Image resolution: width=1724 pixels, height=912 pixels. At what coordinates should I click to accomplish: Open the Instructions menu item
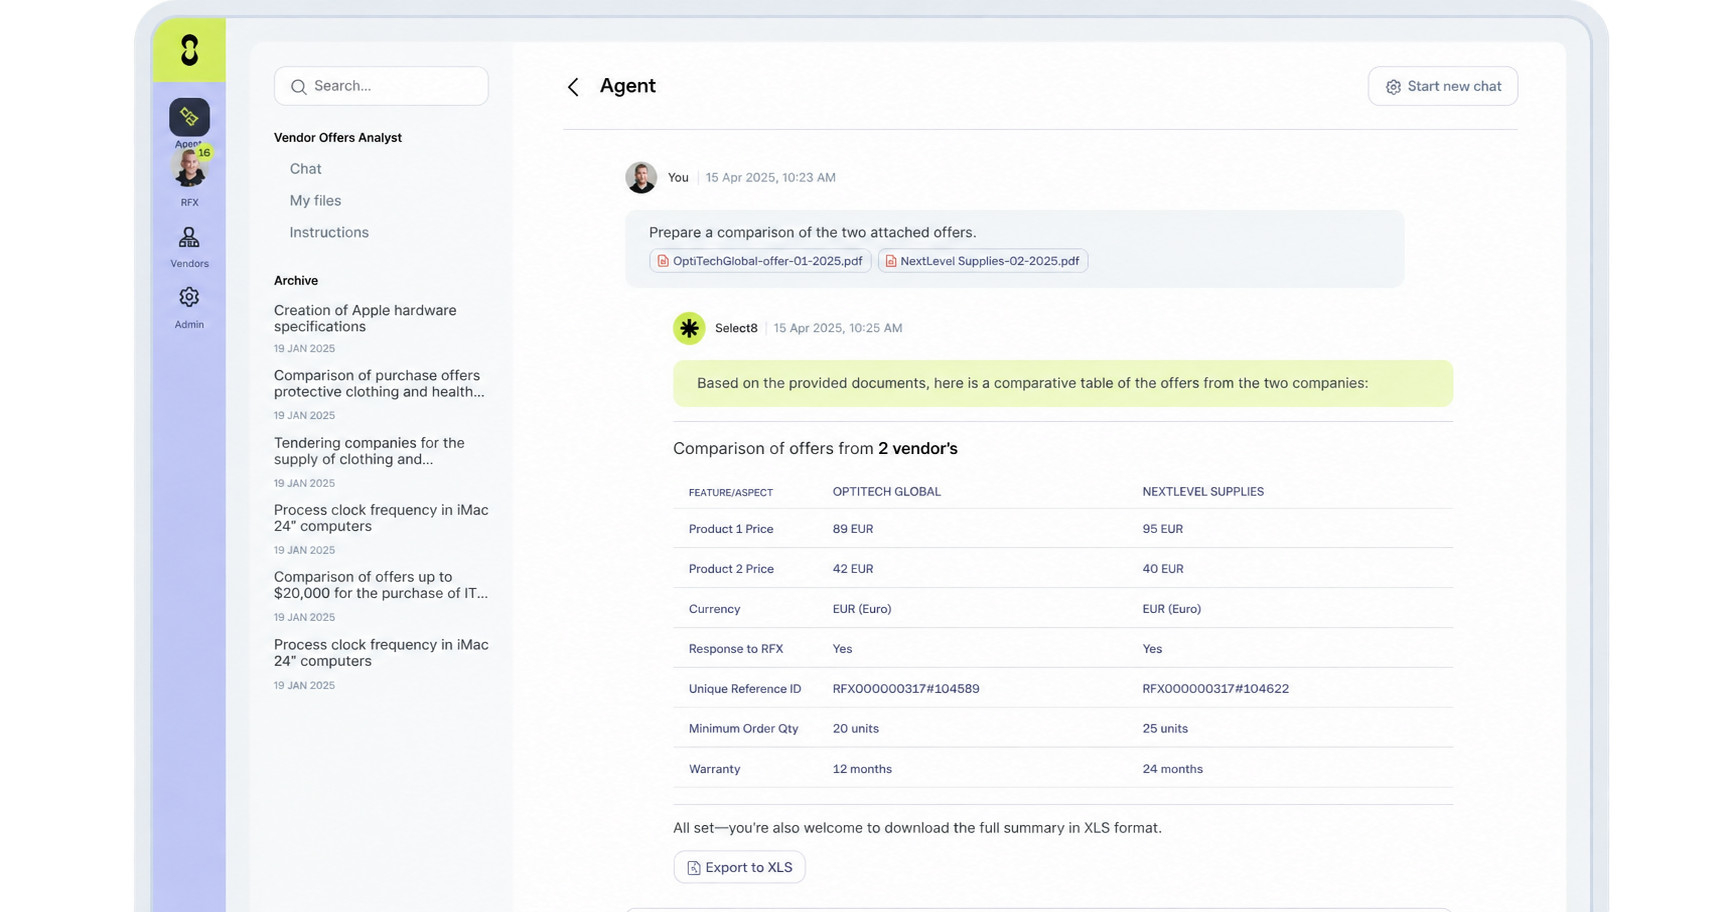(329, 232)
